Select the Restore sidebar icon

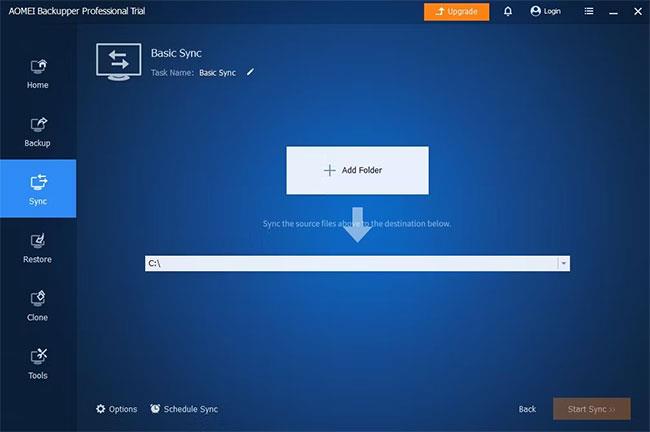click(x=38, y=241)
